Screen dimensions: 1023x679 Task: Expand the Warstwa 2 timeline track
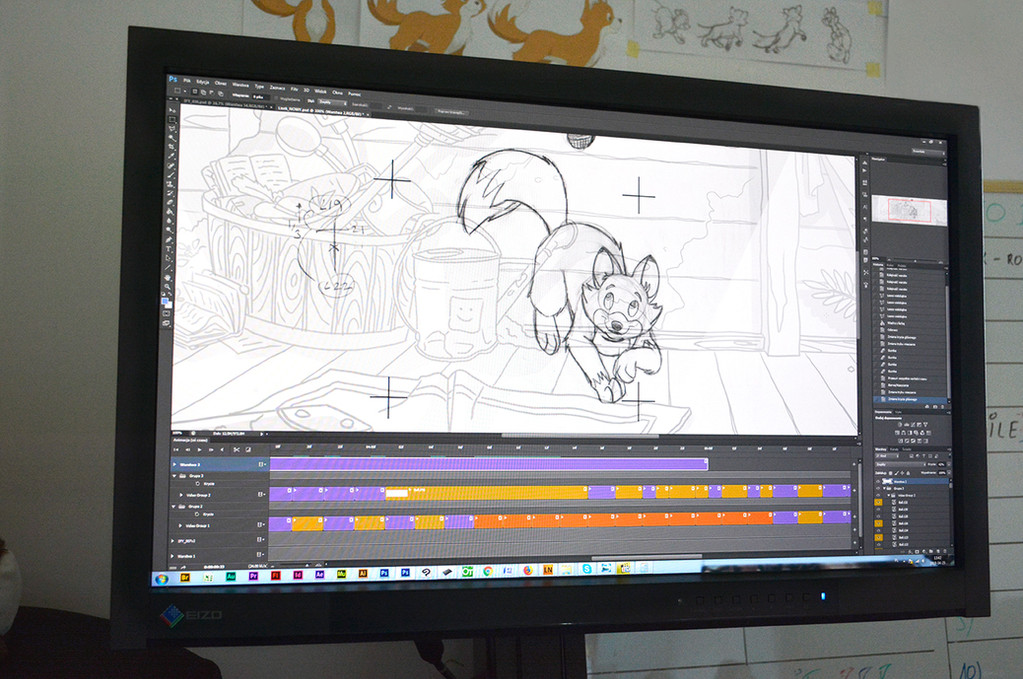174,464
